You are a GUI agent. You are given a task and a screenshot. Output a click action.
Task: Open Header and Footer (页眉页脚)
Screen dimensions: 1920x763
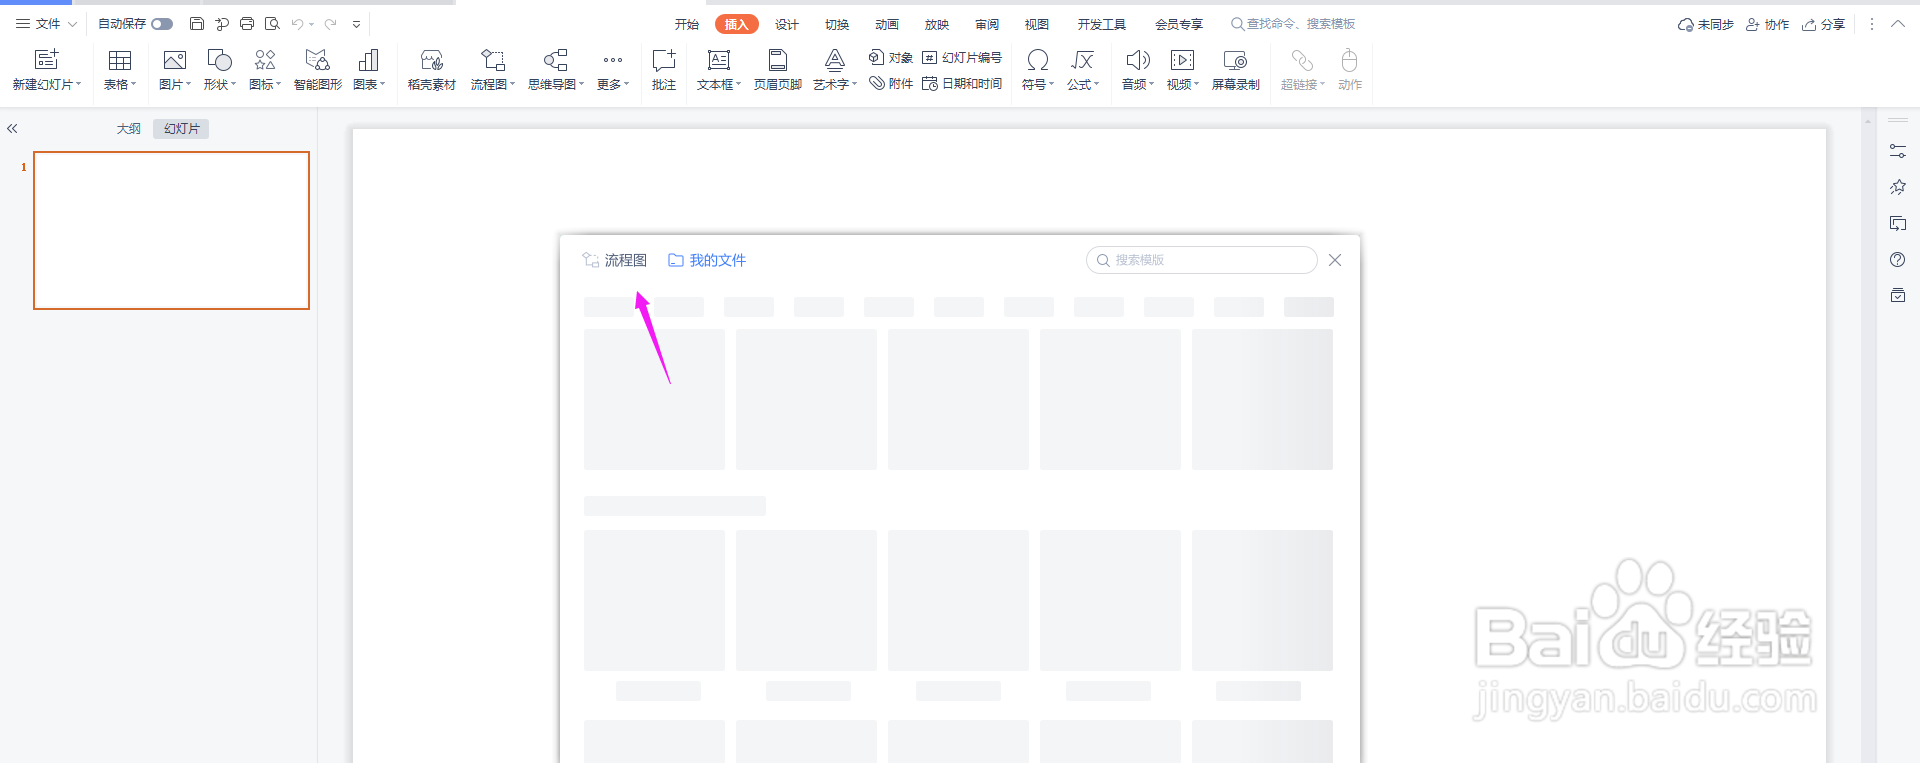click(778, 70)
